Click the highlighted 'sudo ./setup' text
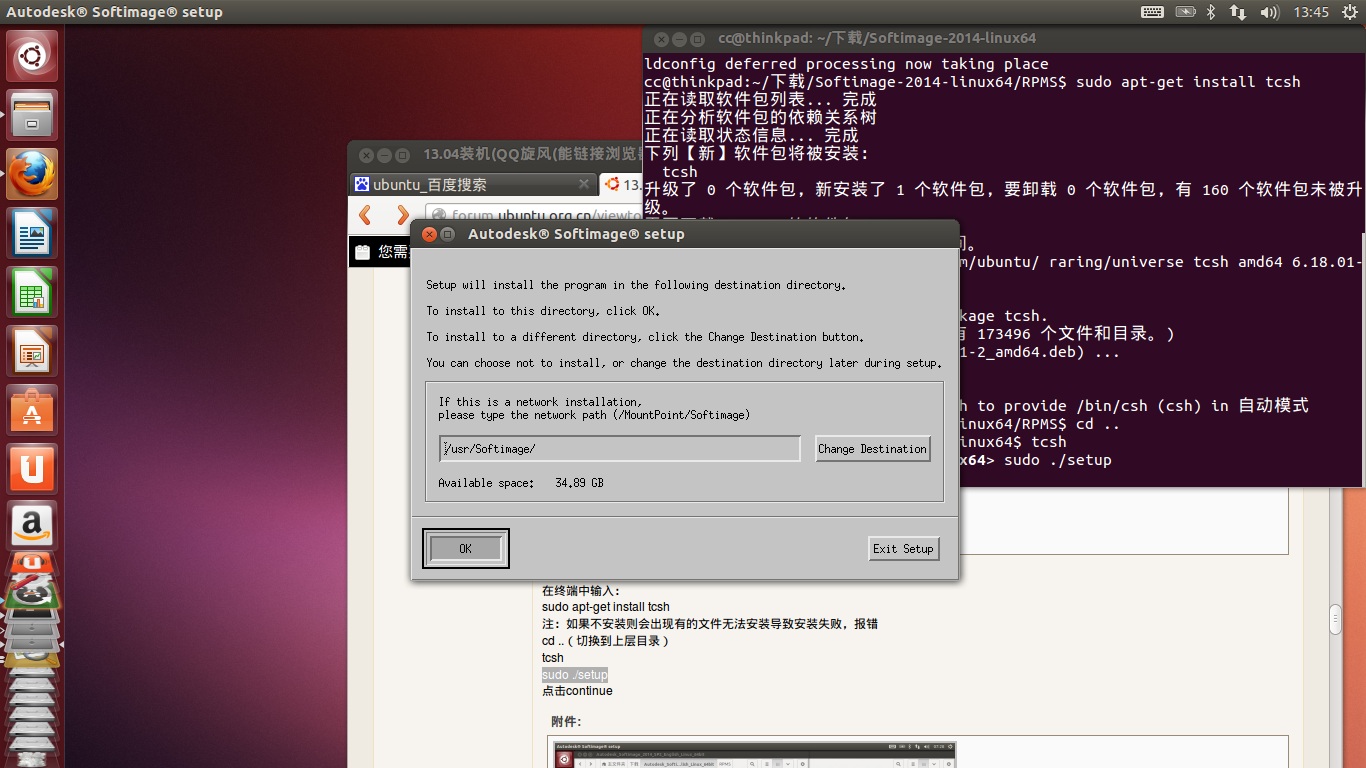Viewport: 1366px width, 768px height. coord(575,675)
